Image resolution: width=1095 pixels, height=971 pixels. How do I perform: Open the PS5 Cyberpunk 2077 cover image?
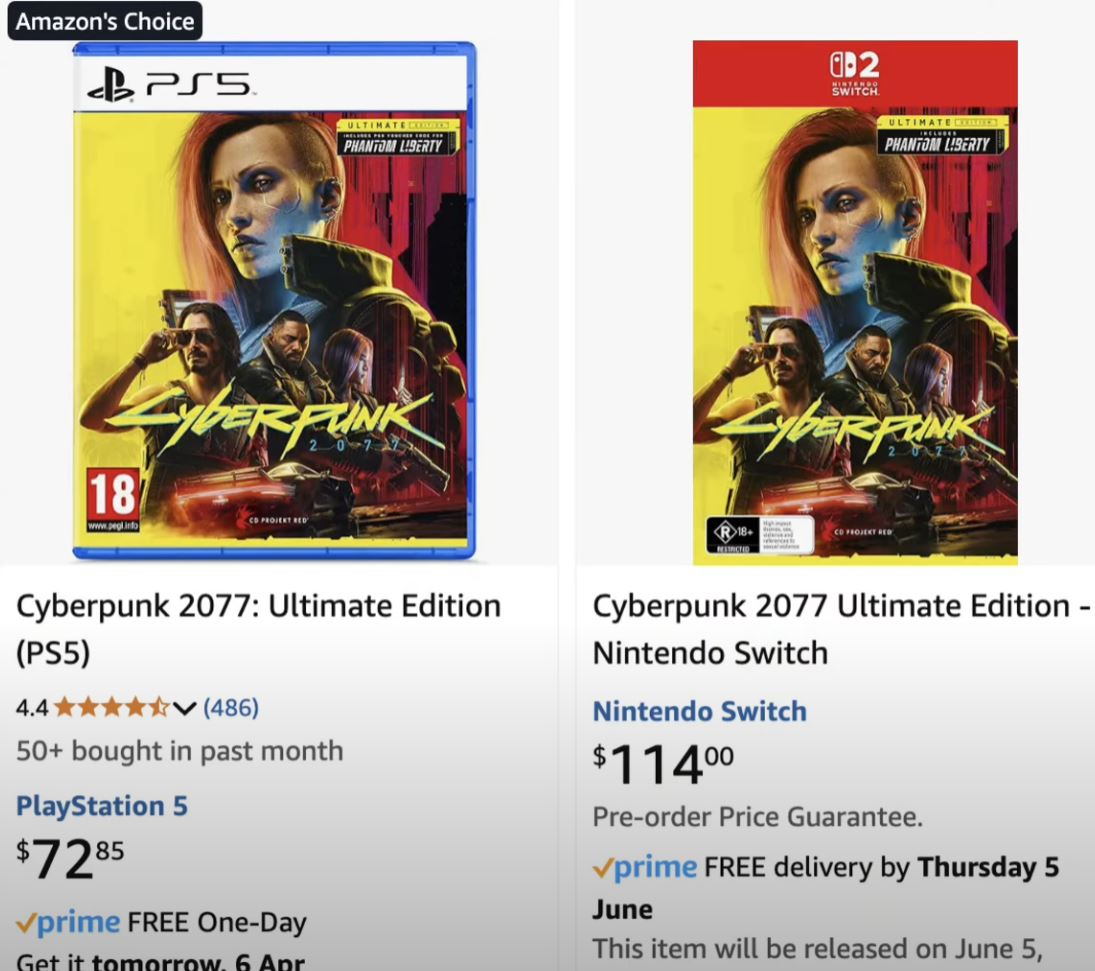274,300
